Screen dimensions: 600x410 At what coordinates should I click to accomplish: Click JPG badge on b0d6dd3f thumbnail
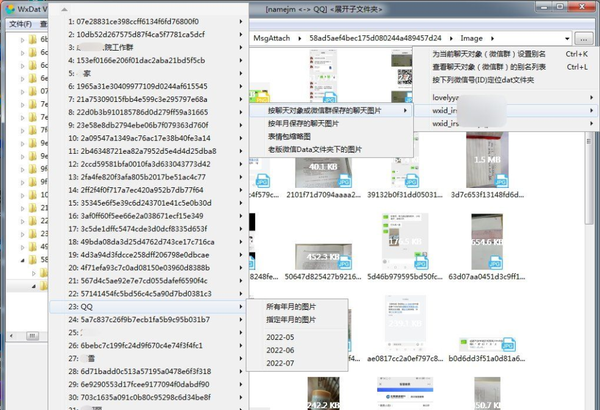pos(508,344)
